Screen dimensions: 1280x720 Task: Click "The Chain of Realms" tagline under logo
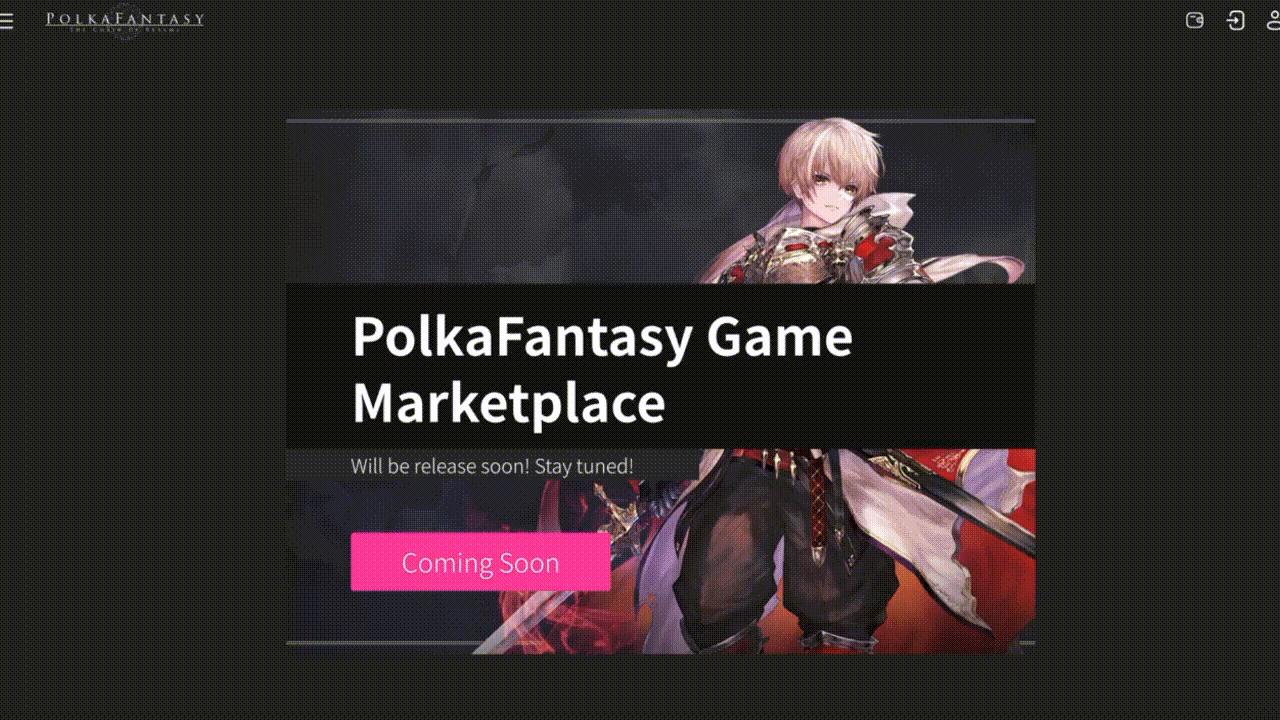tap(125, 30)
